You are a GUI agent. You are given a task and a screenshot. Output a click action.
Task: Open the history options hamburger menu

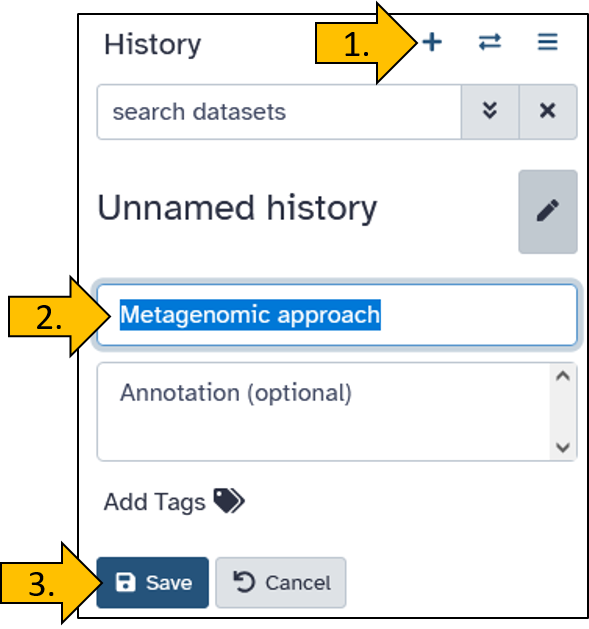(548, 42)
